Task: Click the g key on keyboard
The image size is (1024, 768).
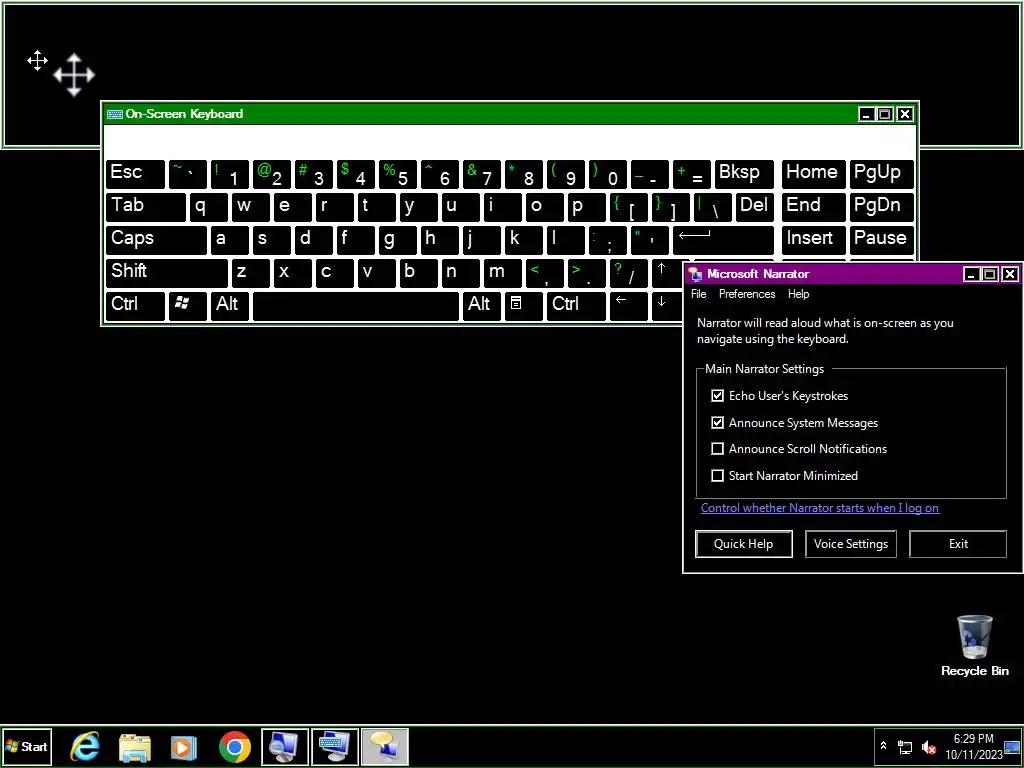Action: point(398,240)
